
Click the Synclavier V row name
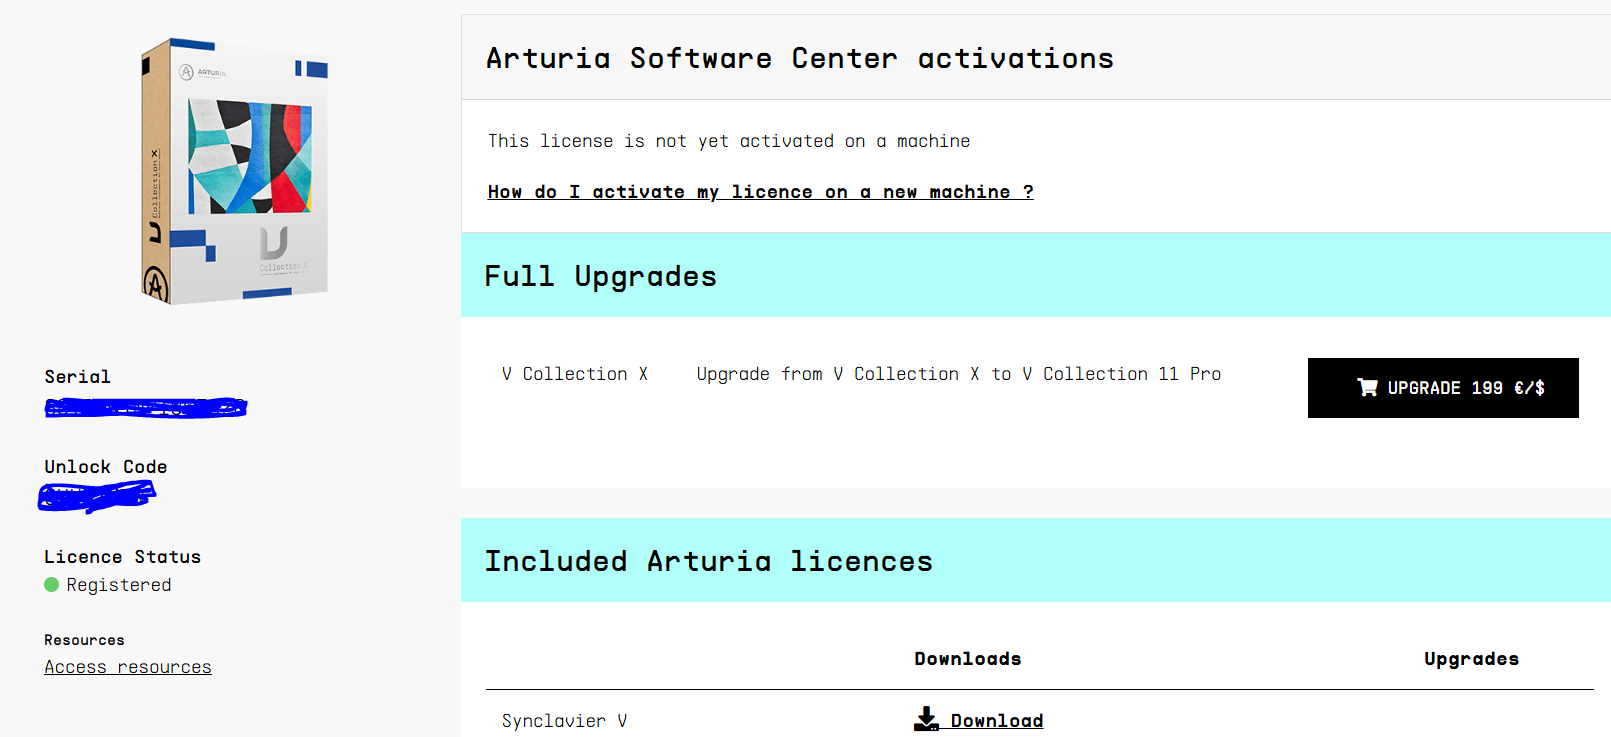pyautogui.click(x=564, y=721)
